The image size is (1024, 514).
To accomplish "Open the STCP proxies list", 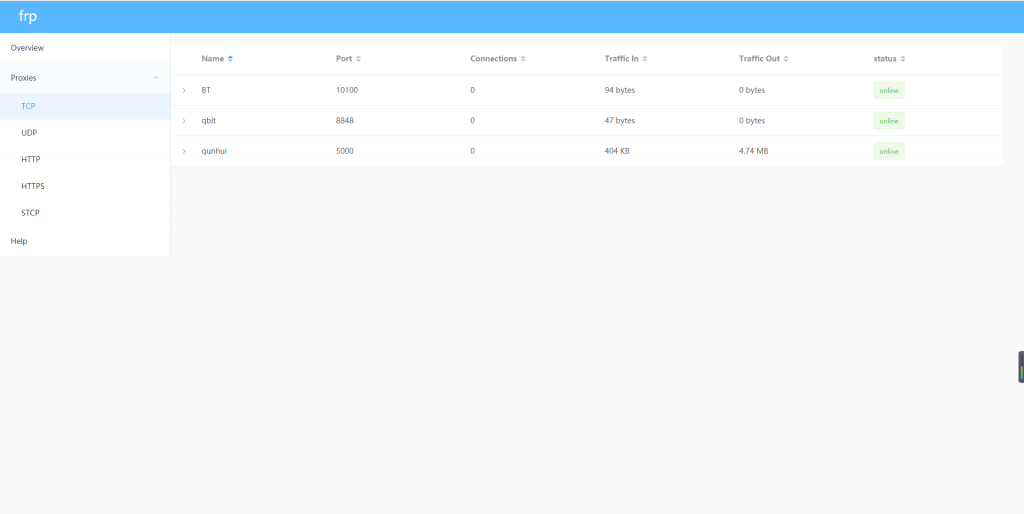I will pyautogui.click(x=85, y=213).
